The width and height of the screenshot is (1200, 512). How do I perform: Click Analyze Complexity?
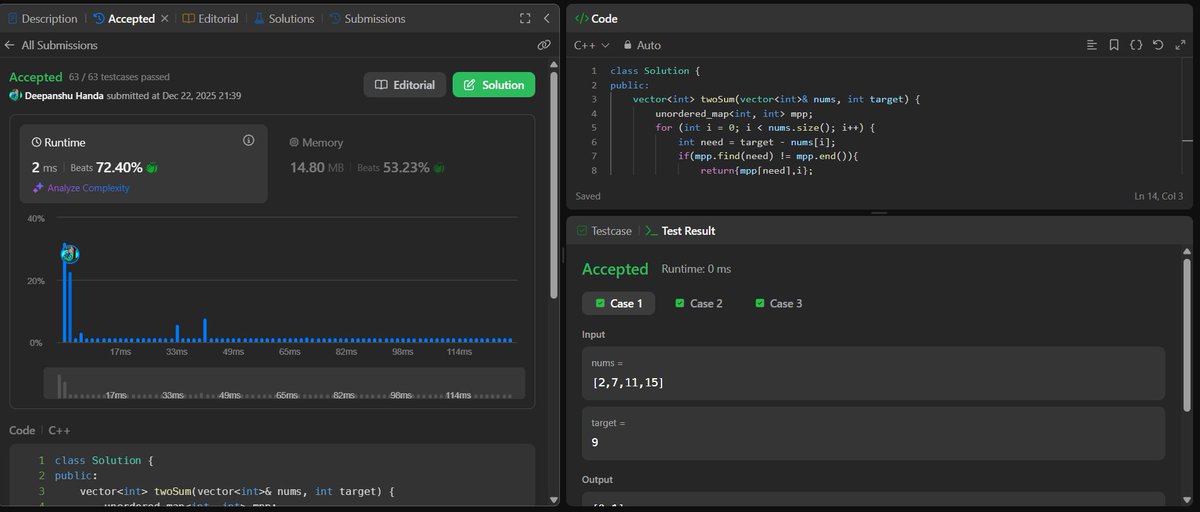pyautogui.click(x=87, y=188)
